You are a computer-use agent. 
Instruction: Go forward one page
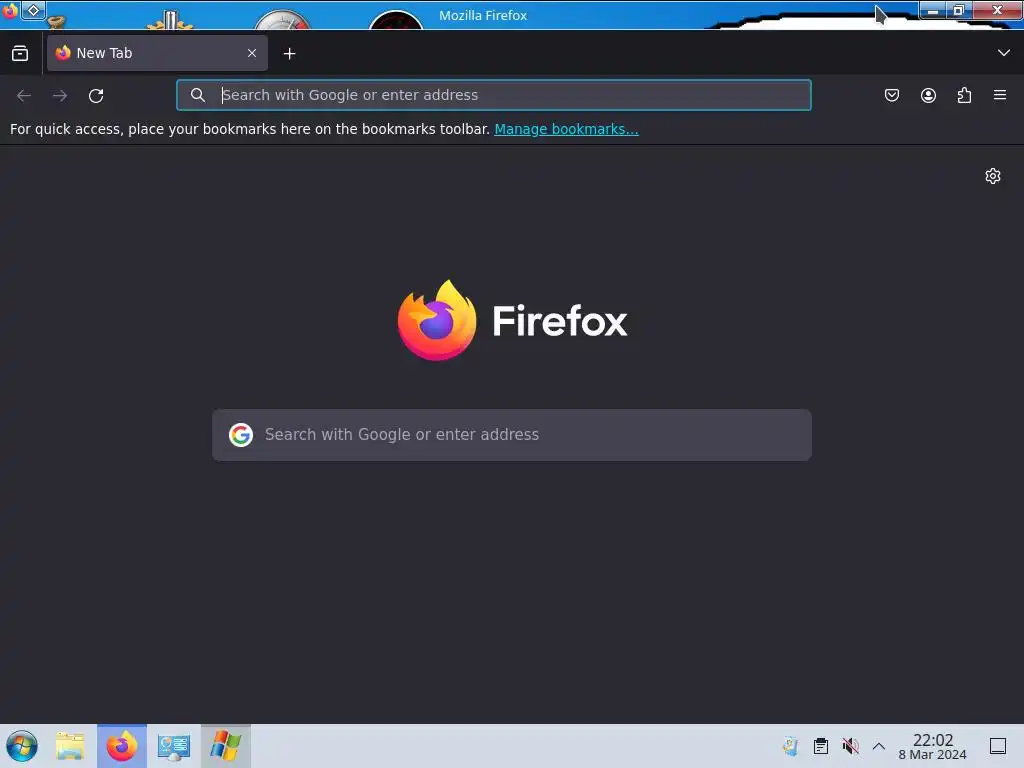coord(60,95)
